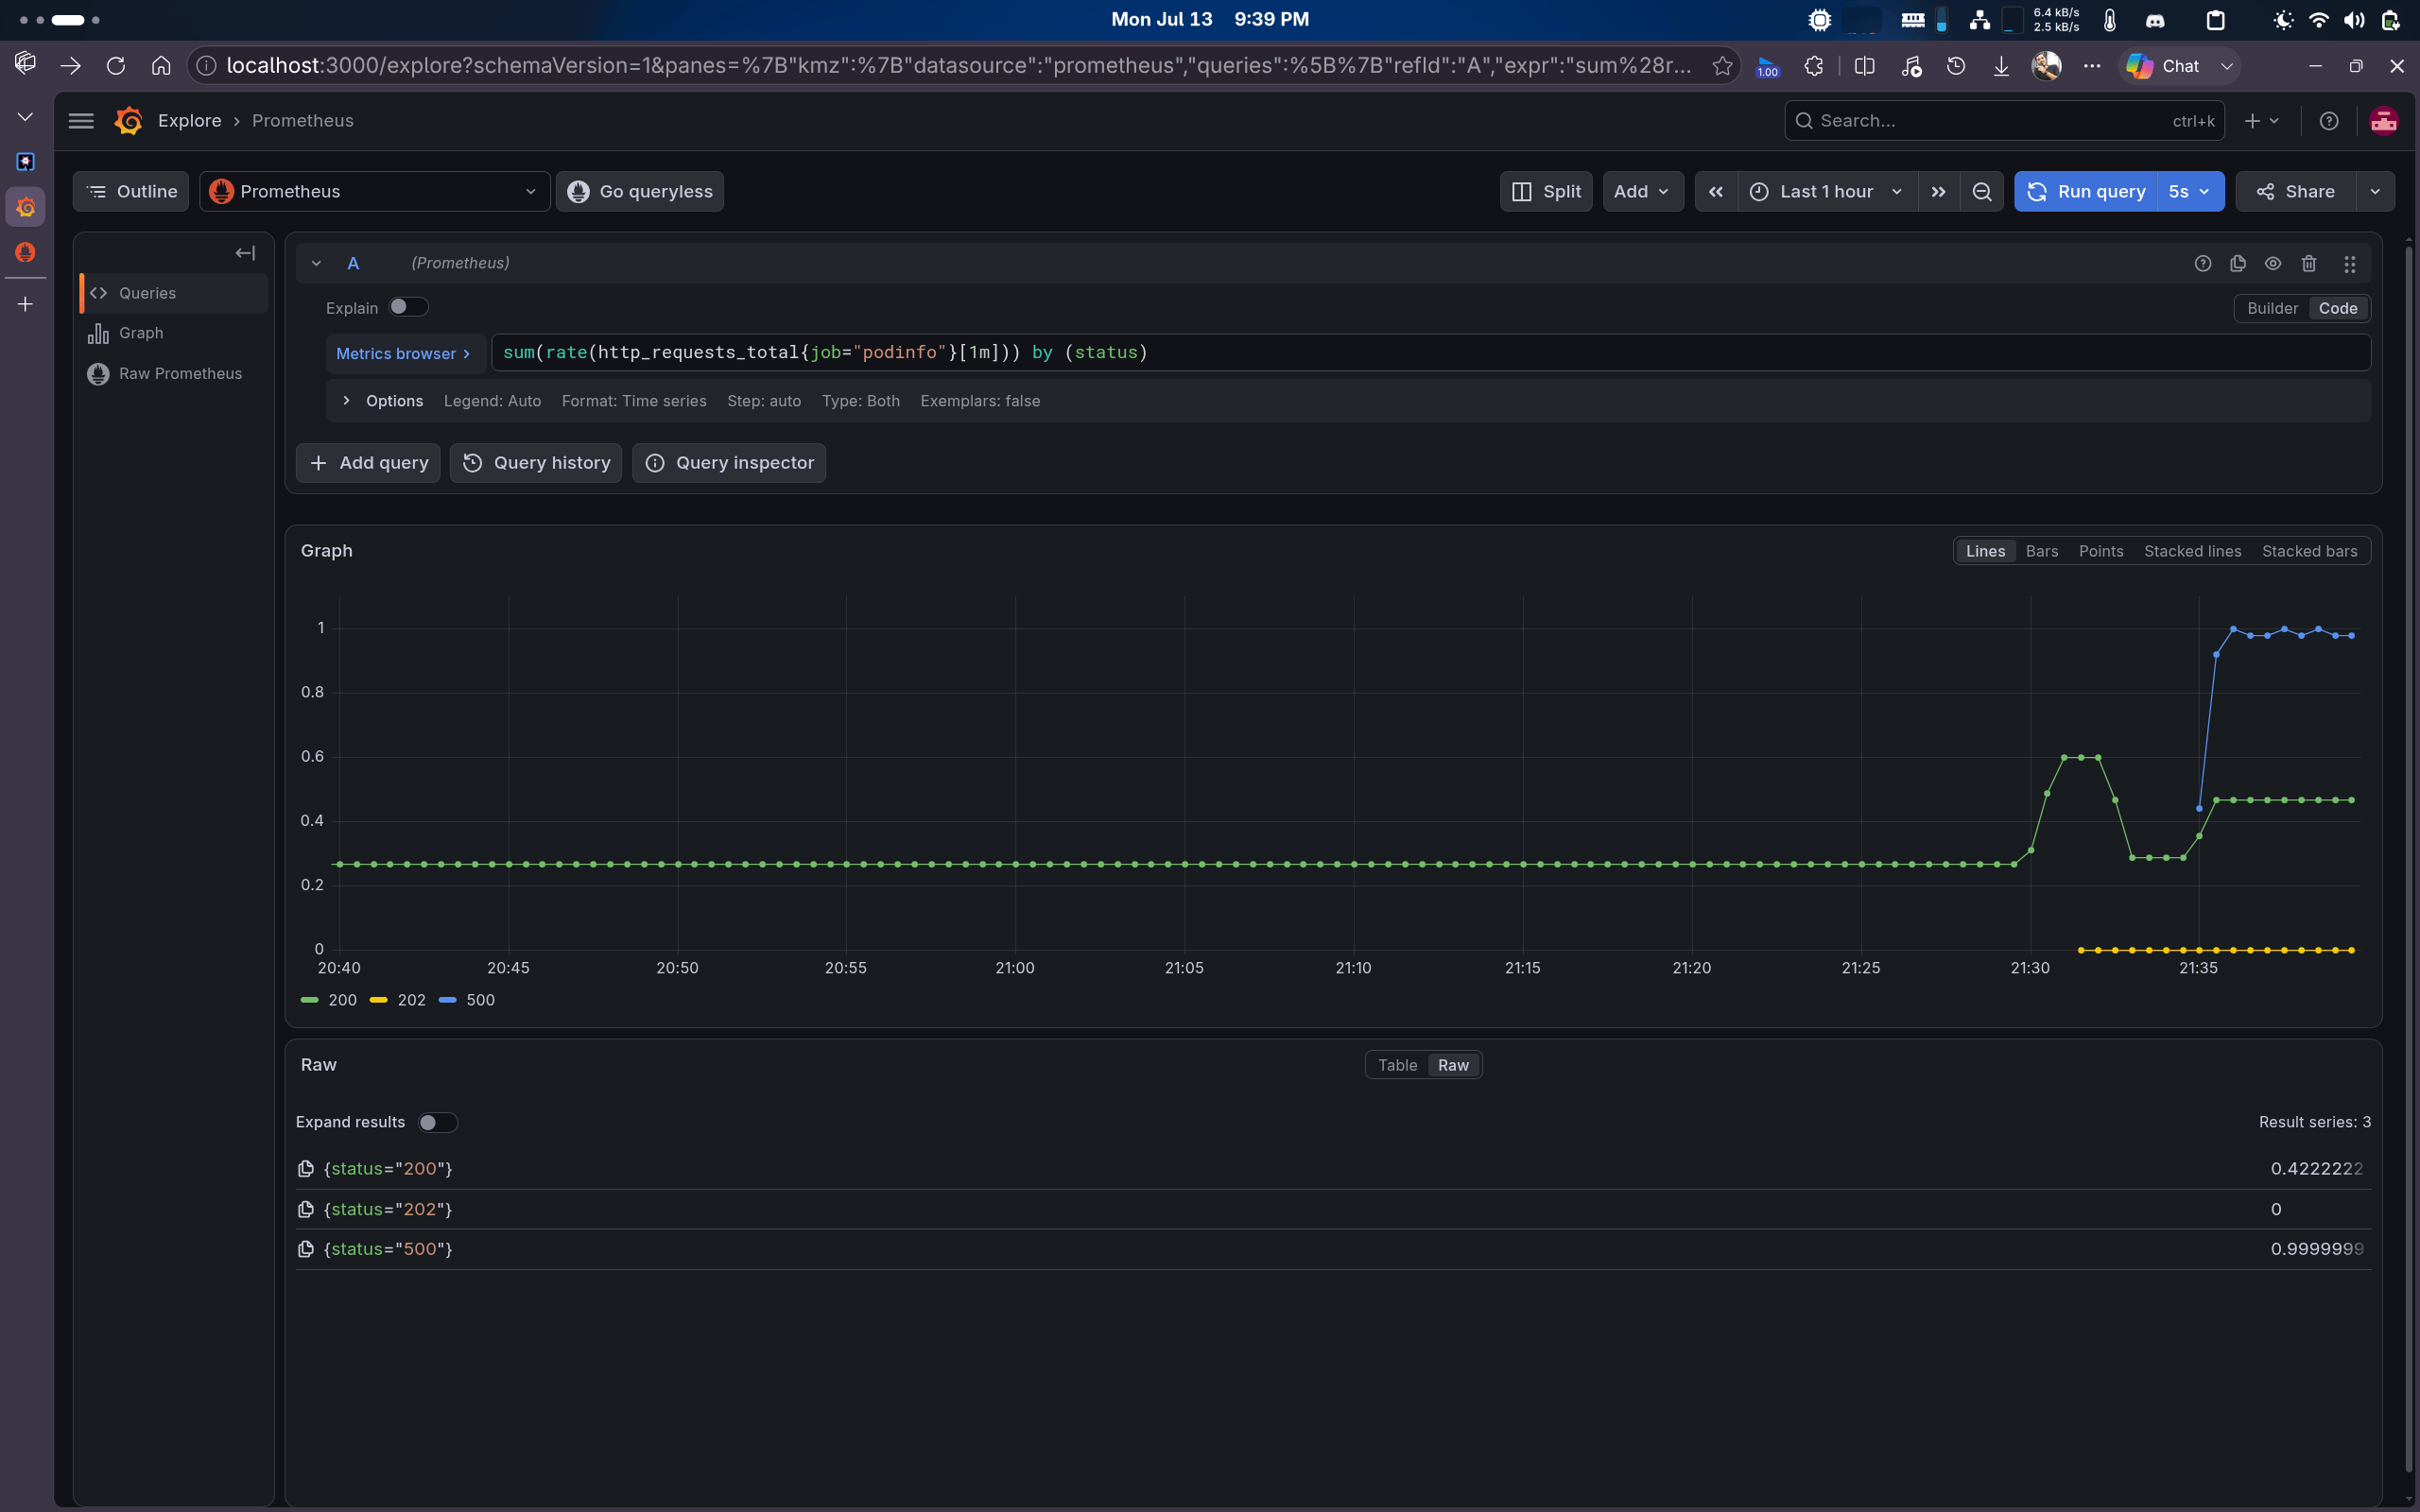Toggle the 202 series legend swatch
This screenshot has height=1512, width=2420.
379,1000
